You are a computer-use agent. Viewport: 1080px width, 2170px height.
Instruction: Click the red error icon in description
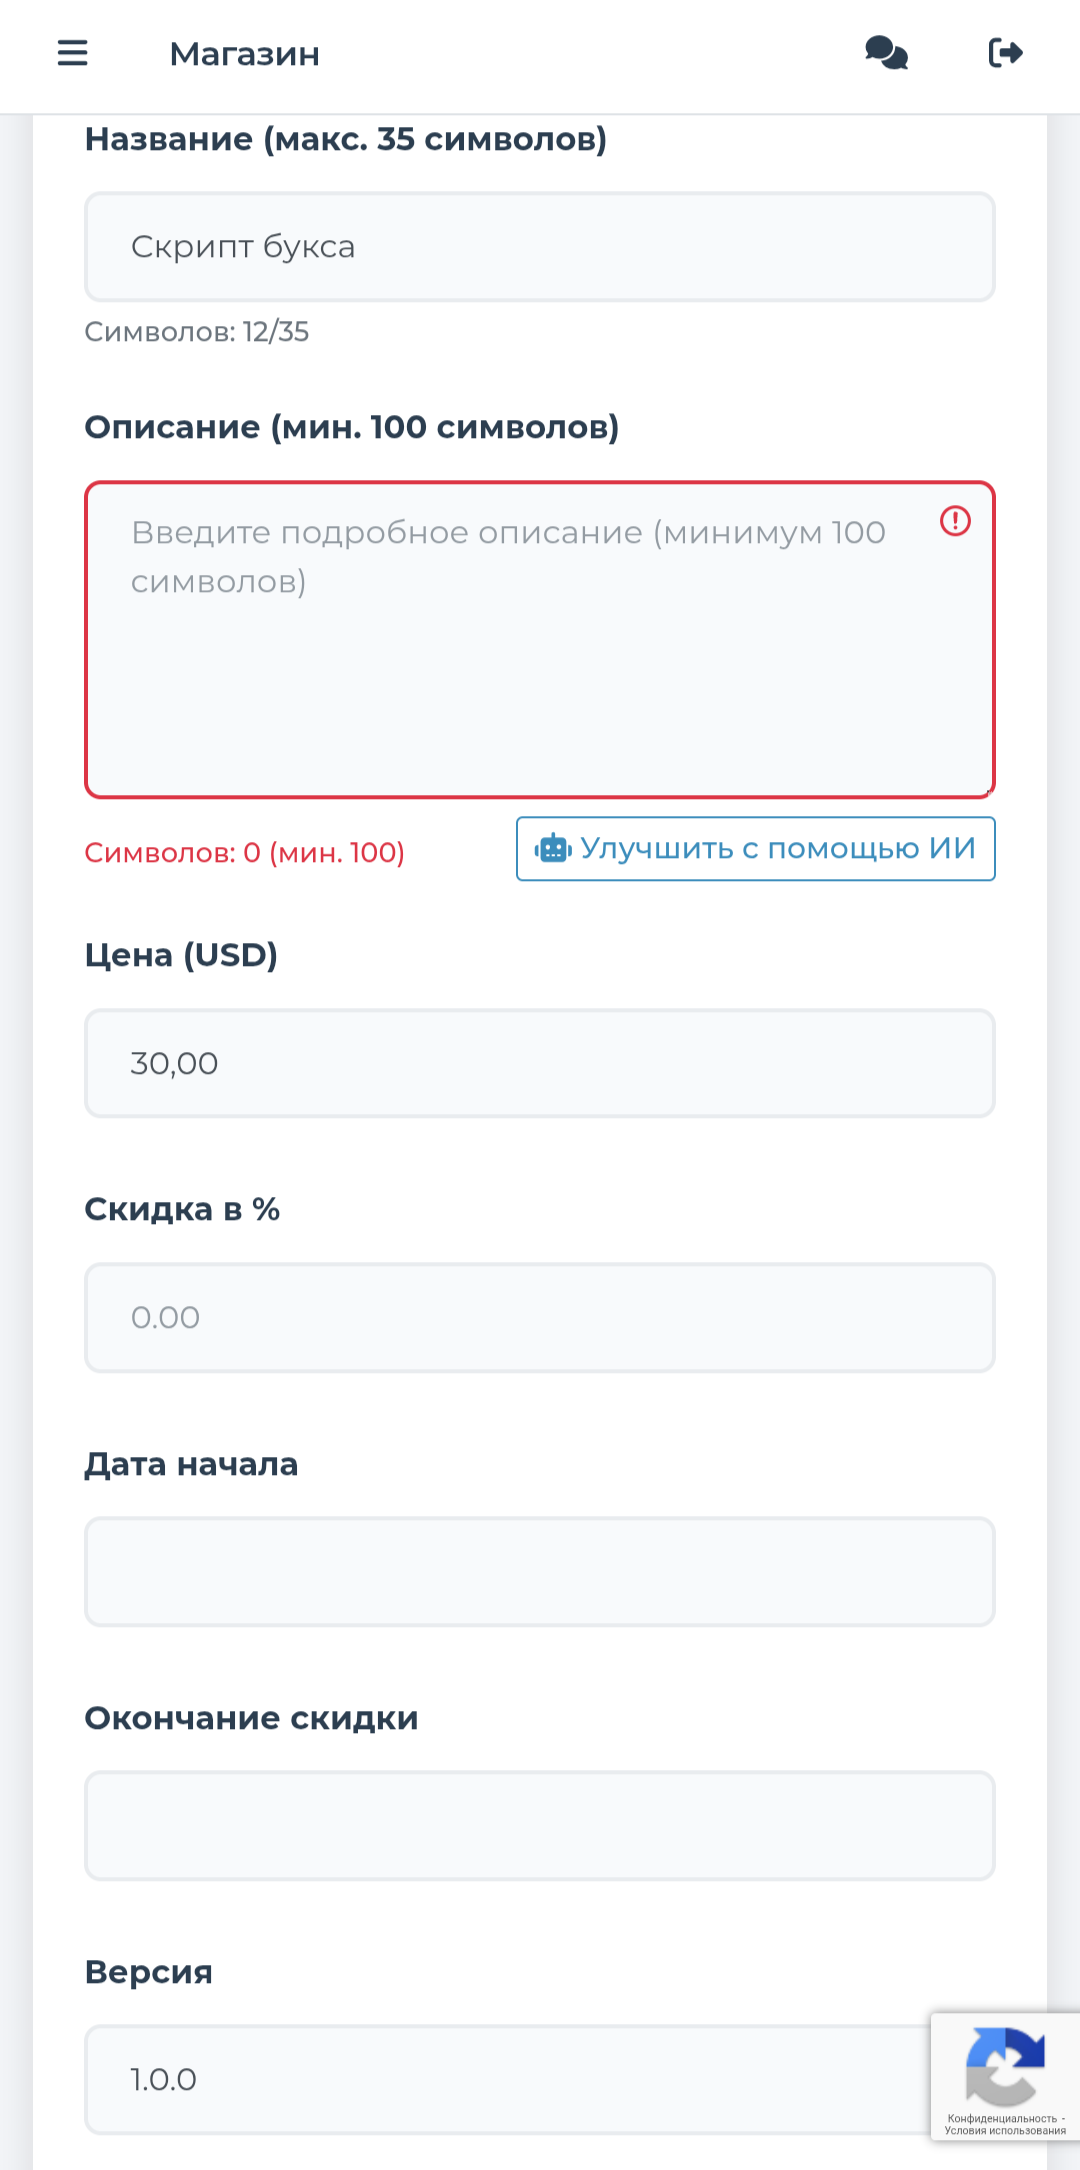955,521
